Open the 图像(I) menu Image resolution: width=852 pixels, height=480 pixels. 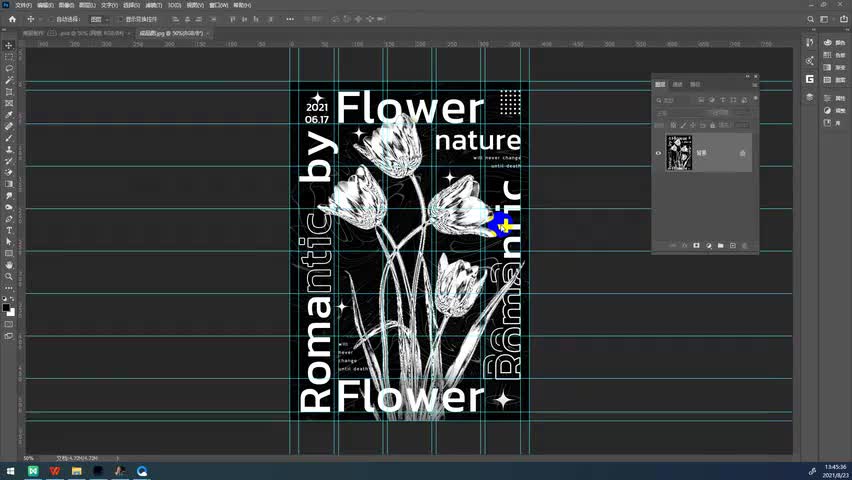(x=66, y=5)
